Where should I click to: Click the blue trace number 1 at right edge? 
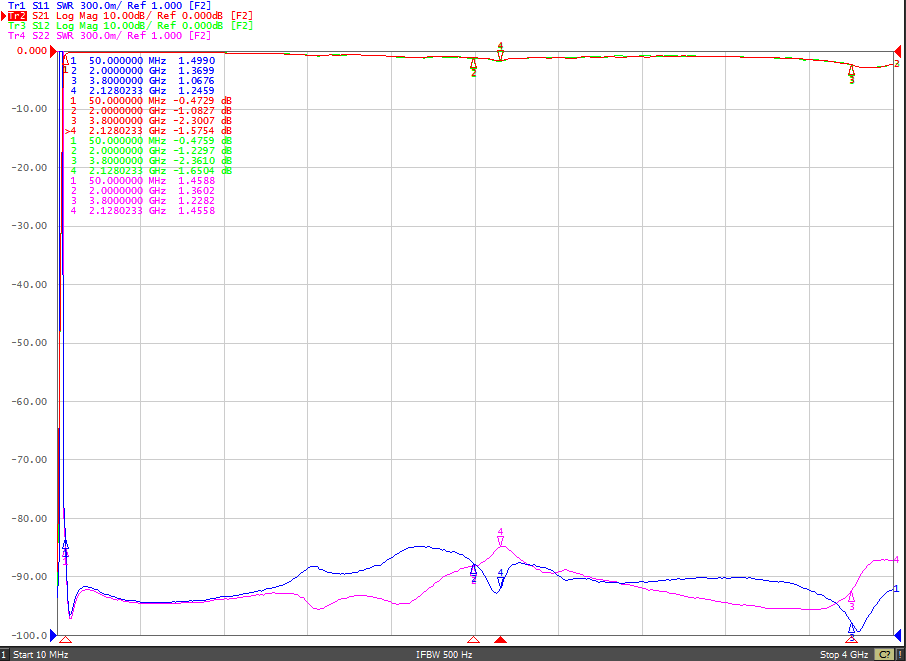(896, 588)
